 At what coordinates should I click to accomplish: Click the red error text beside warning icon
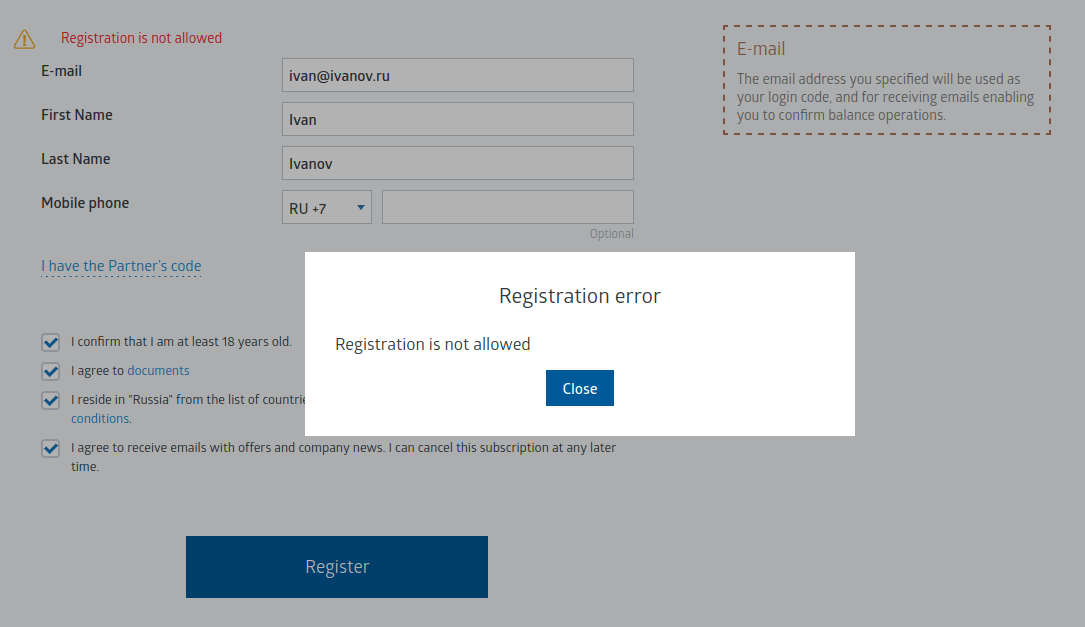(x=141, y=38)
